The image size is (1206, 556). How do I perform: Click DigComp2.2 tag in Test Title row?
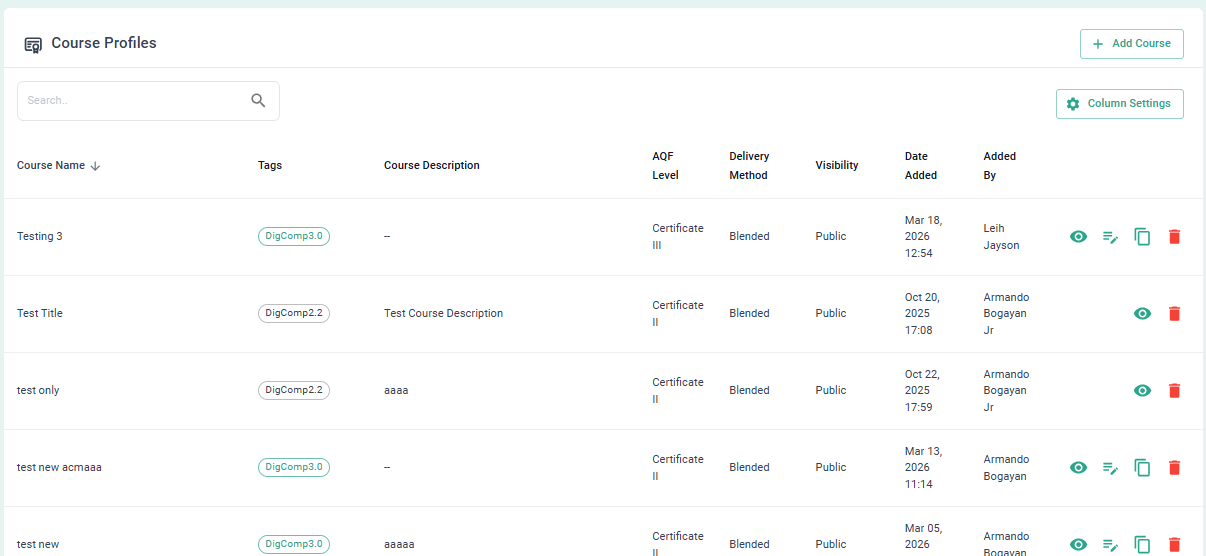click(x=294, y=313)
